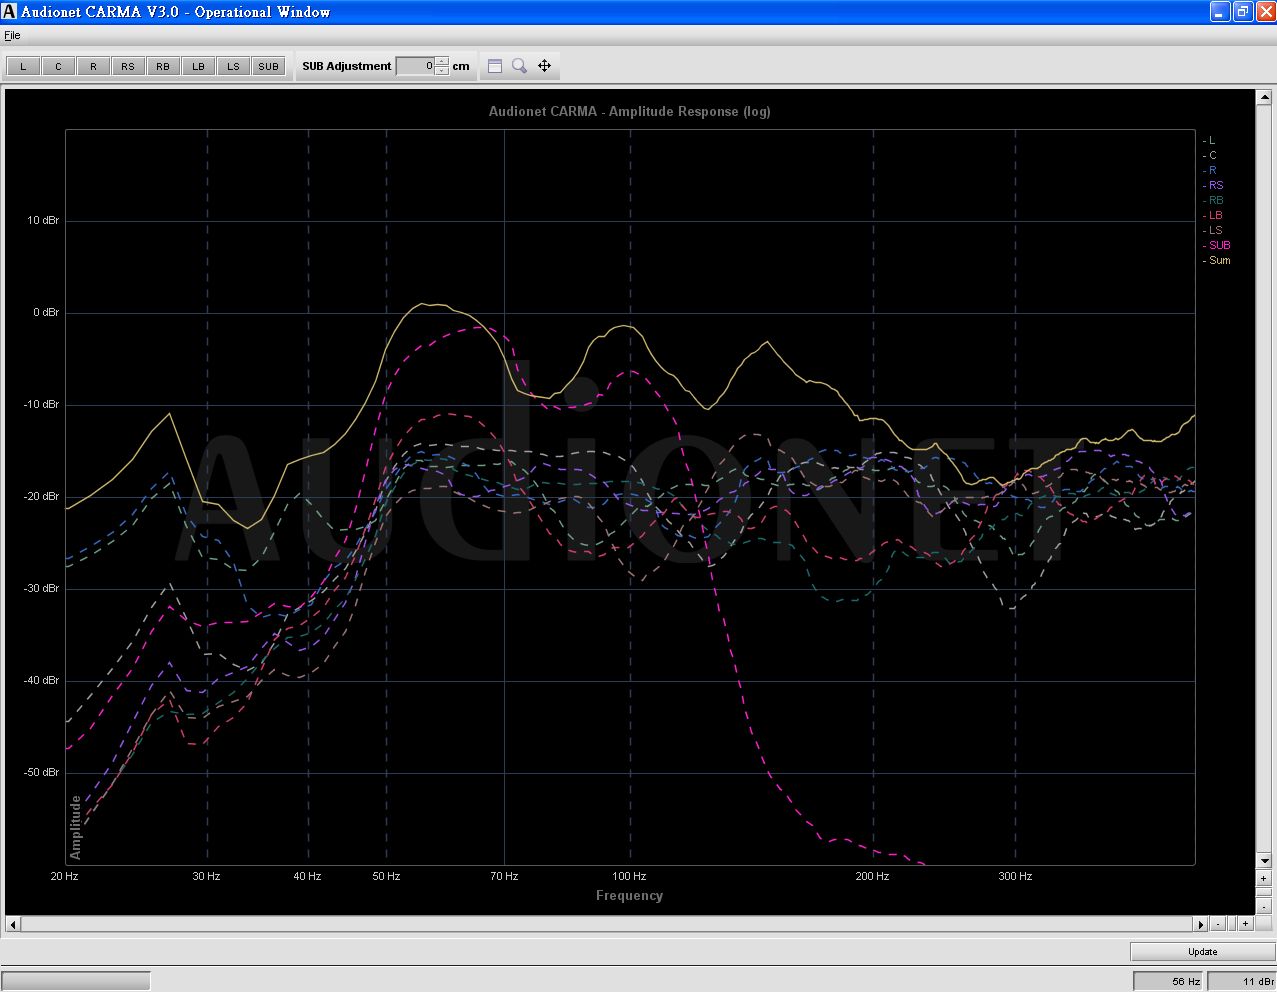
Task: Click the C legend entry
Action: (1210, 156)
